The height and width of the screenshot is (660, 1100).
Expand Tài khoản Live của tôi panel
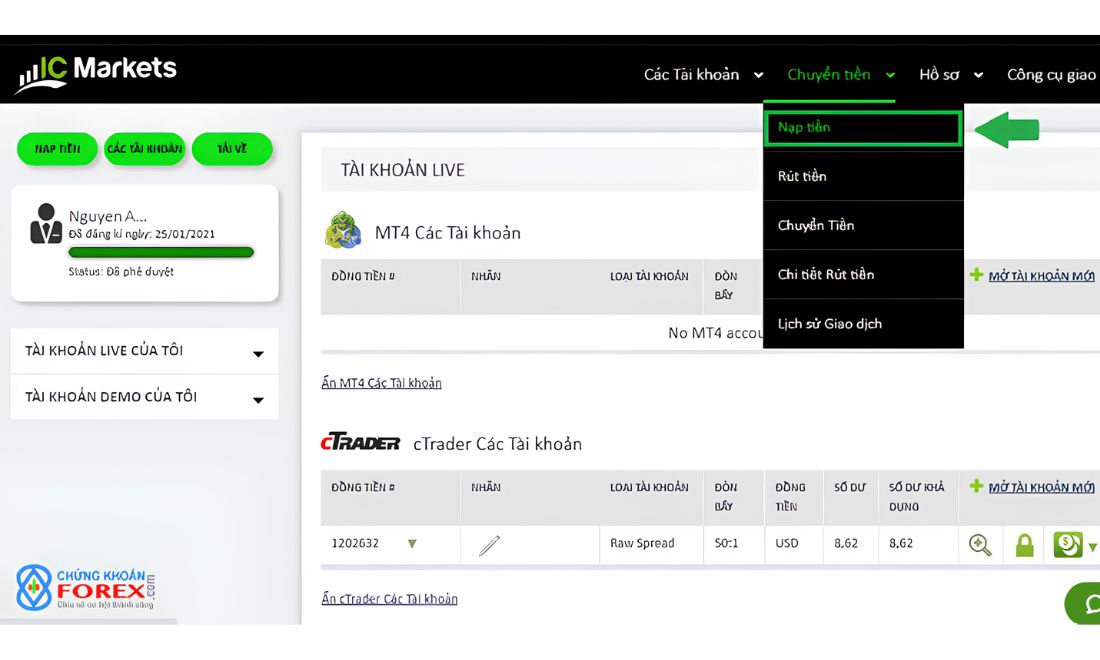click(x=145, y=351)
